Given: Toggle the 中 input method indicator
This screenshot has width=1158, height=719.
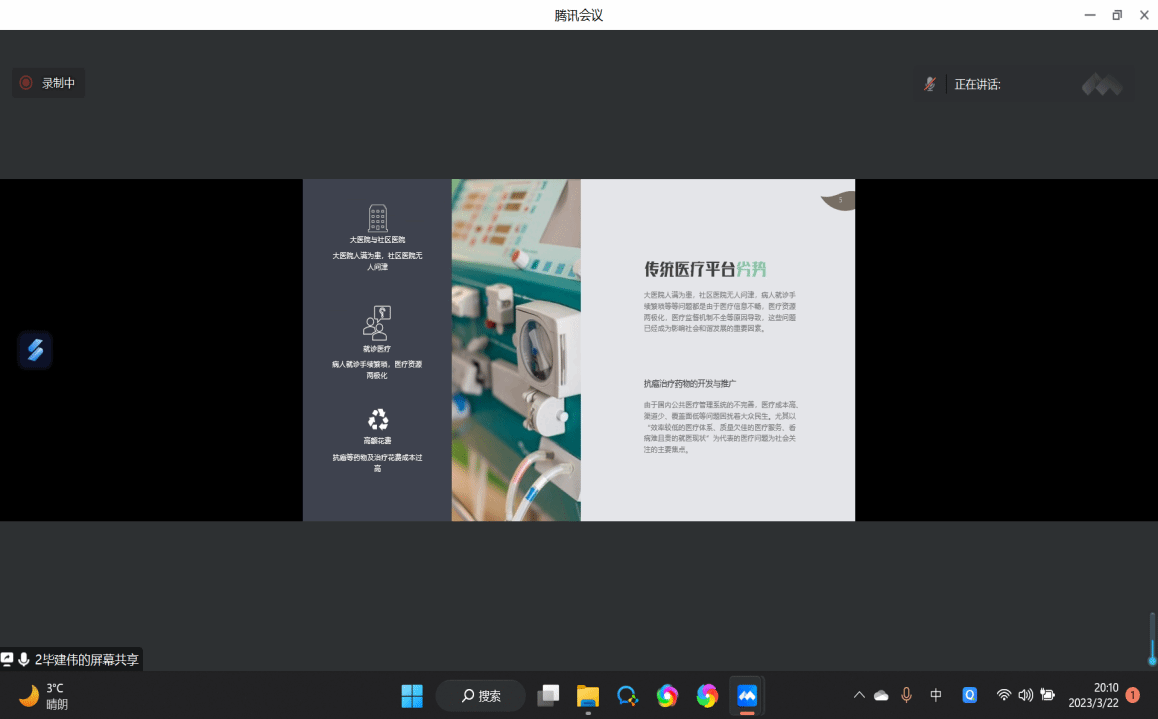Looking at the screenshot, I should tap(936, 695).
